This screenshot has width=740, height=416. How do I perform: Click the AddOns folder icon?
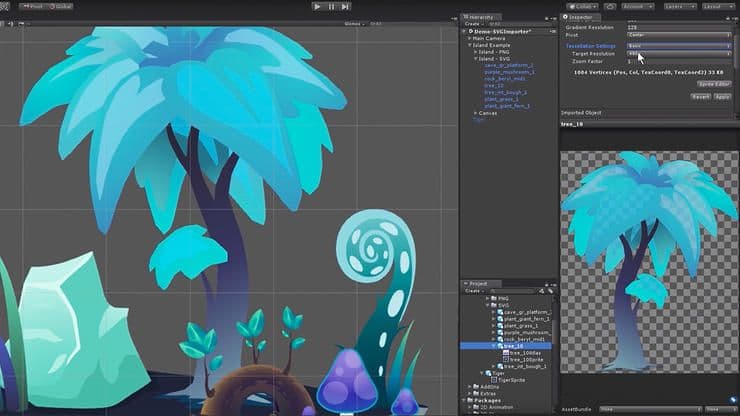point(476,387)
